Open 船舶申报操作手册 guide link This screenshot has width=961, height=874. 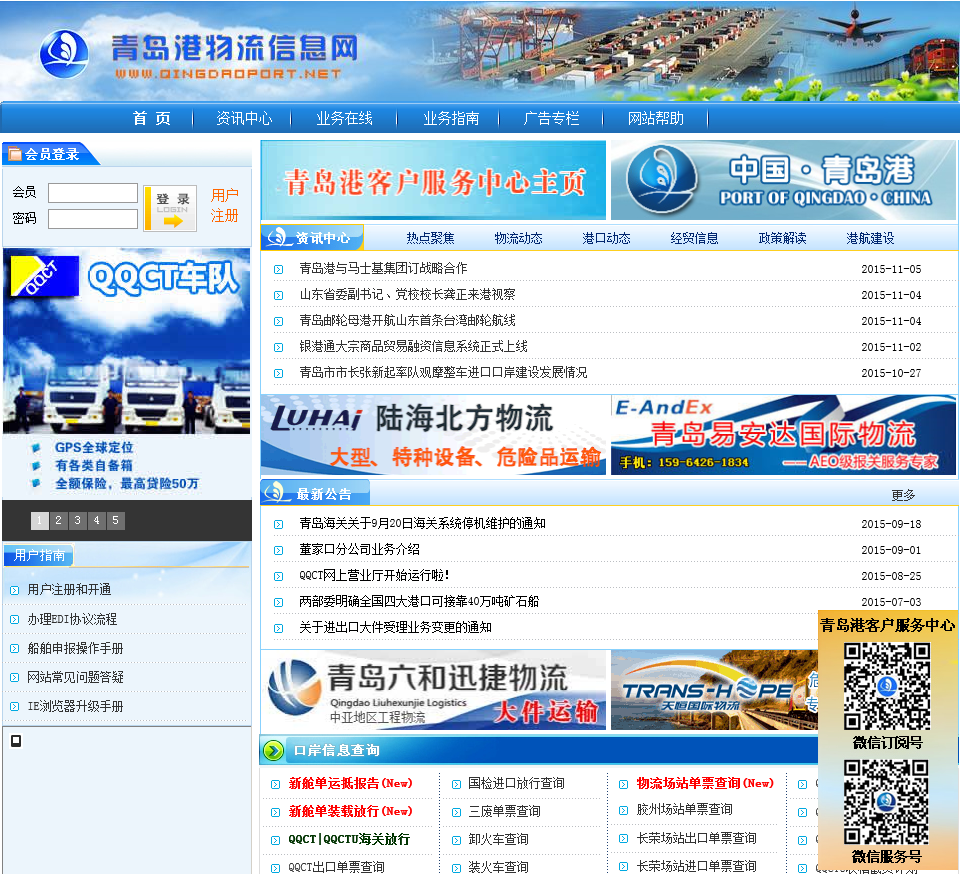click(75, 648)
